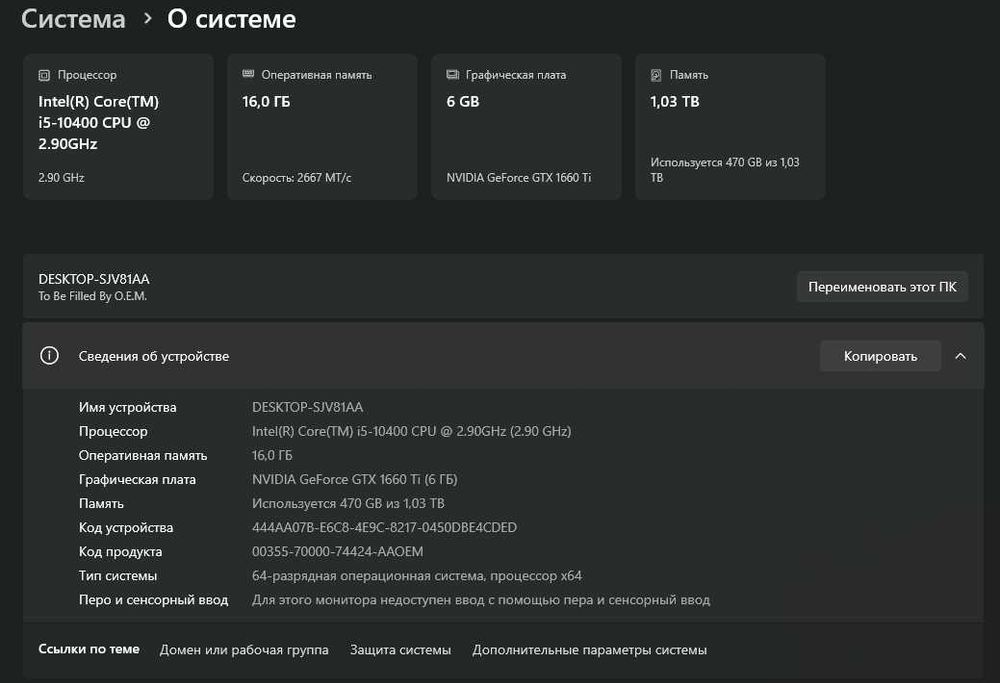Select Используется 470 GB из 1,03 ТВ detail value
Image resolution: width=1000 pixels, height=683 pixels.
pos(348,504)
